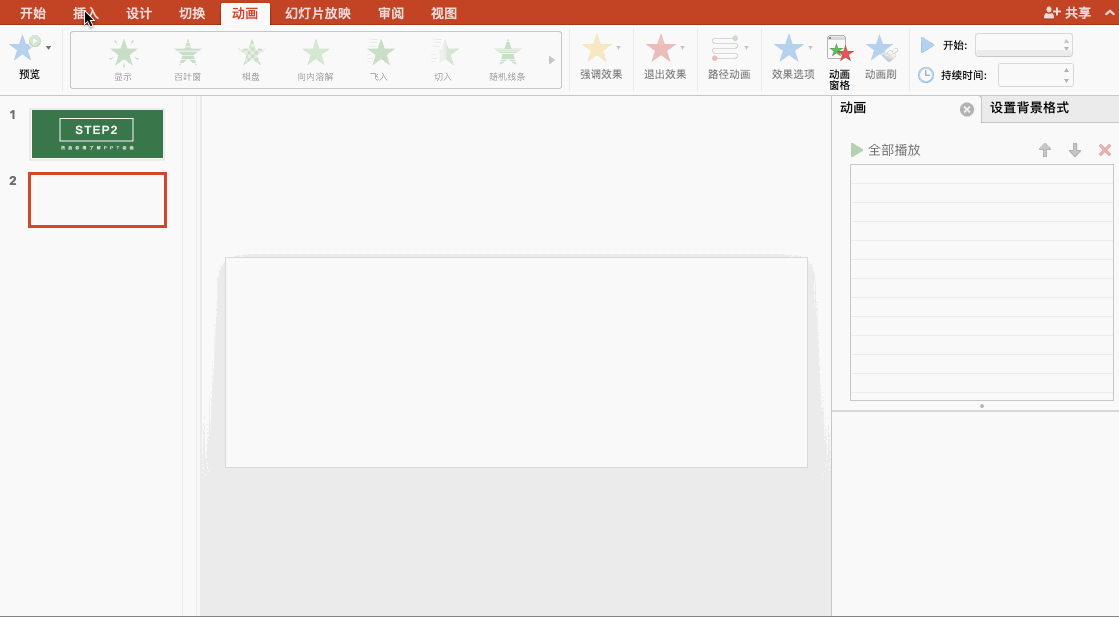Click the 开始 play triangle icon
The image size is (1119, 617).
[927, 45]
